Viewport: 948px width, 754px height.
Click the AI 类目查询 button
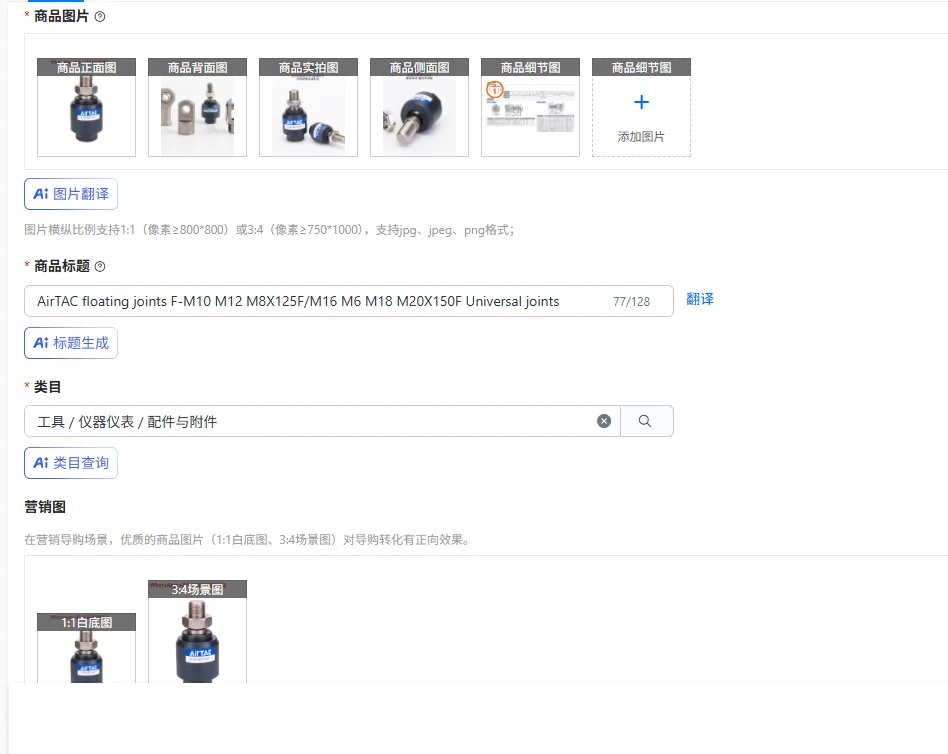pos(71,463)
